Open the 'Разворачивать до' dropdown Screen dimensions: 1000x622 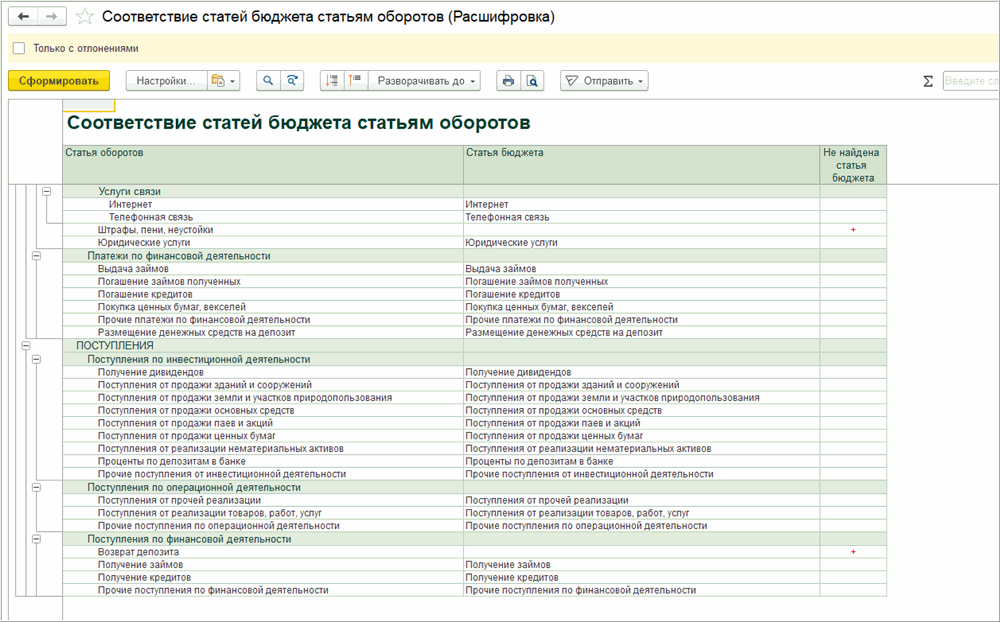click(x=424, y=81)
